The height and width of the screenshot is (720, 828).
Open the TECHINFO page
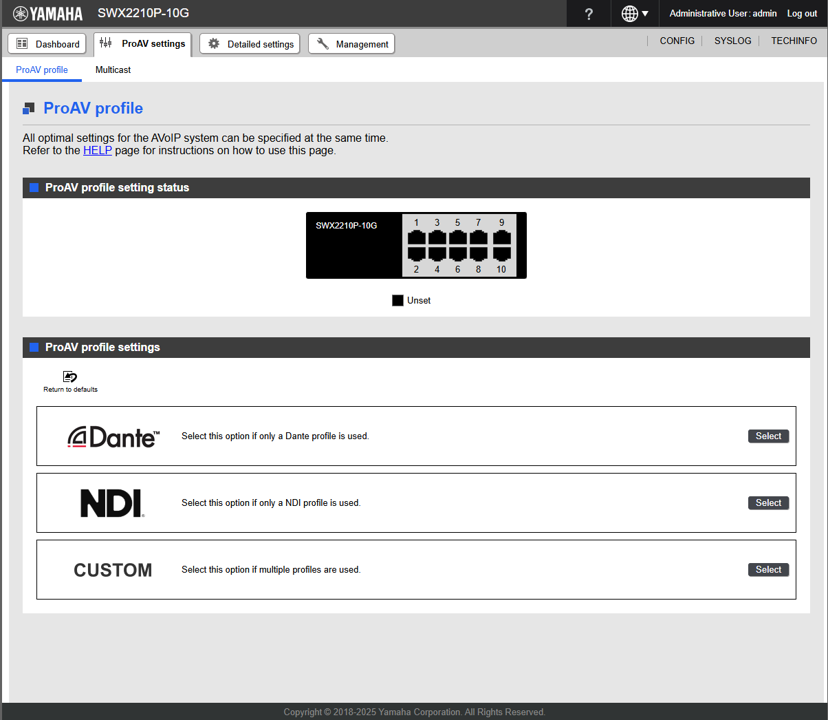(x=795, y=41)
